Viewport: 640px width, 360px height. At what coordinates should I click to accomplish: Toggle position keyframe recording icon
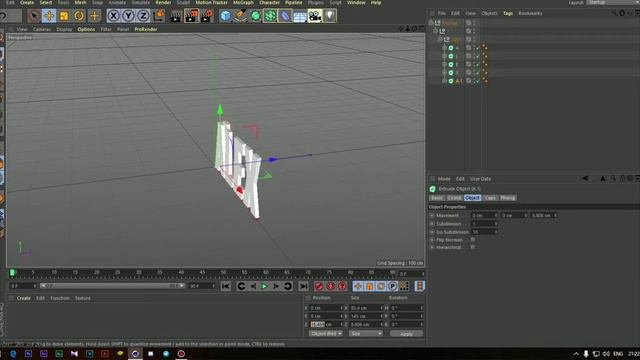[x=358, y=287]
